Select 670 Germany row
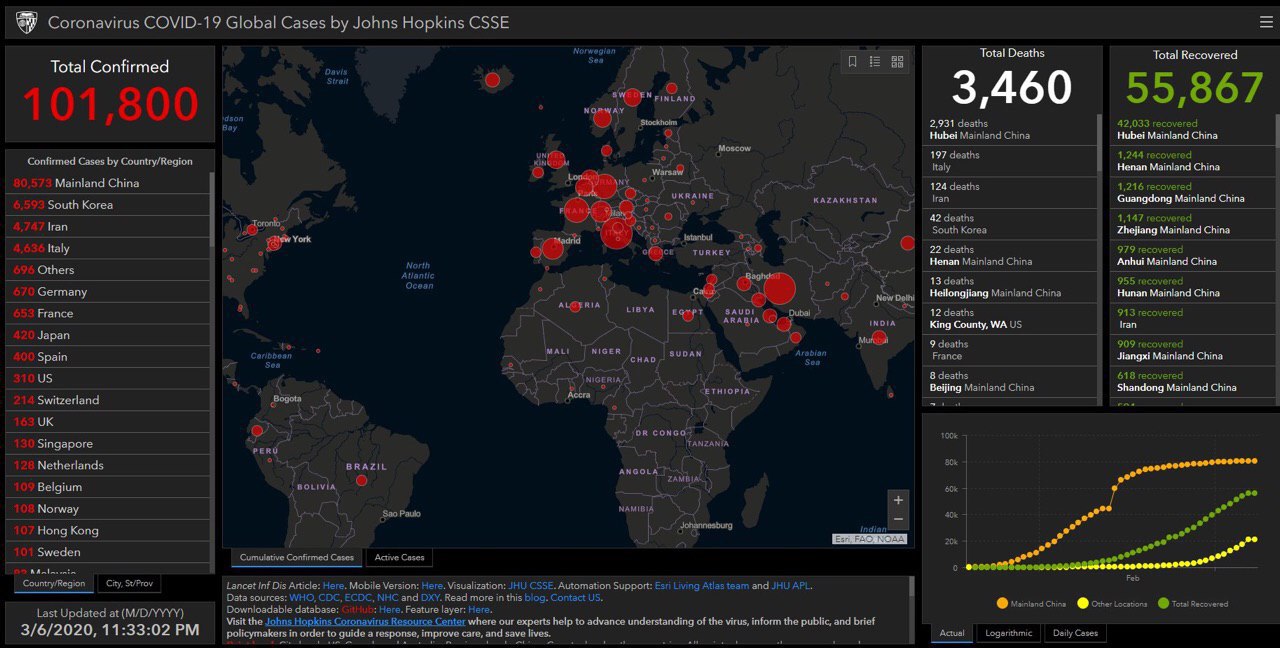Screen dimensions: 1280x648 108,292
